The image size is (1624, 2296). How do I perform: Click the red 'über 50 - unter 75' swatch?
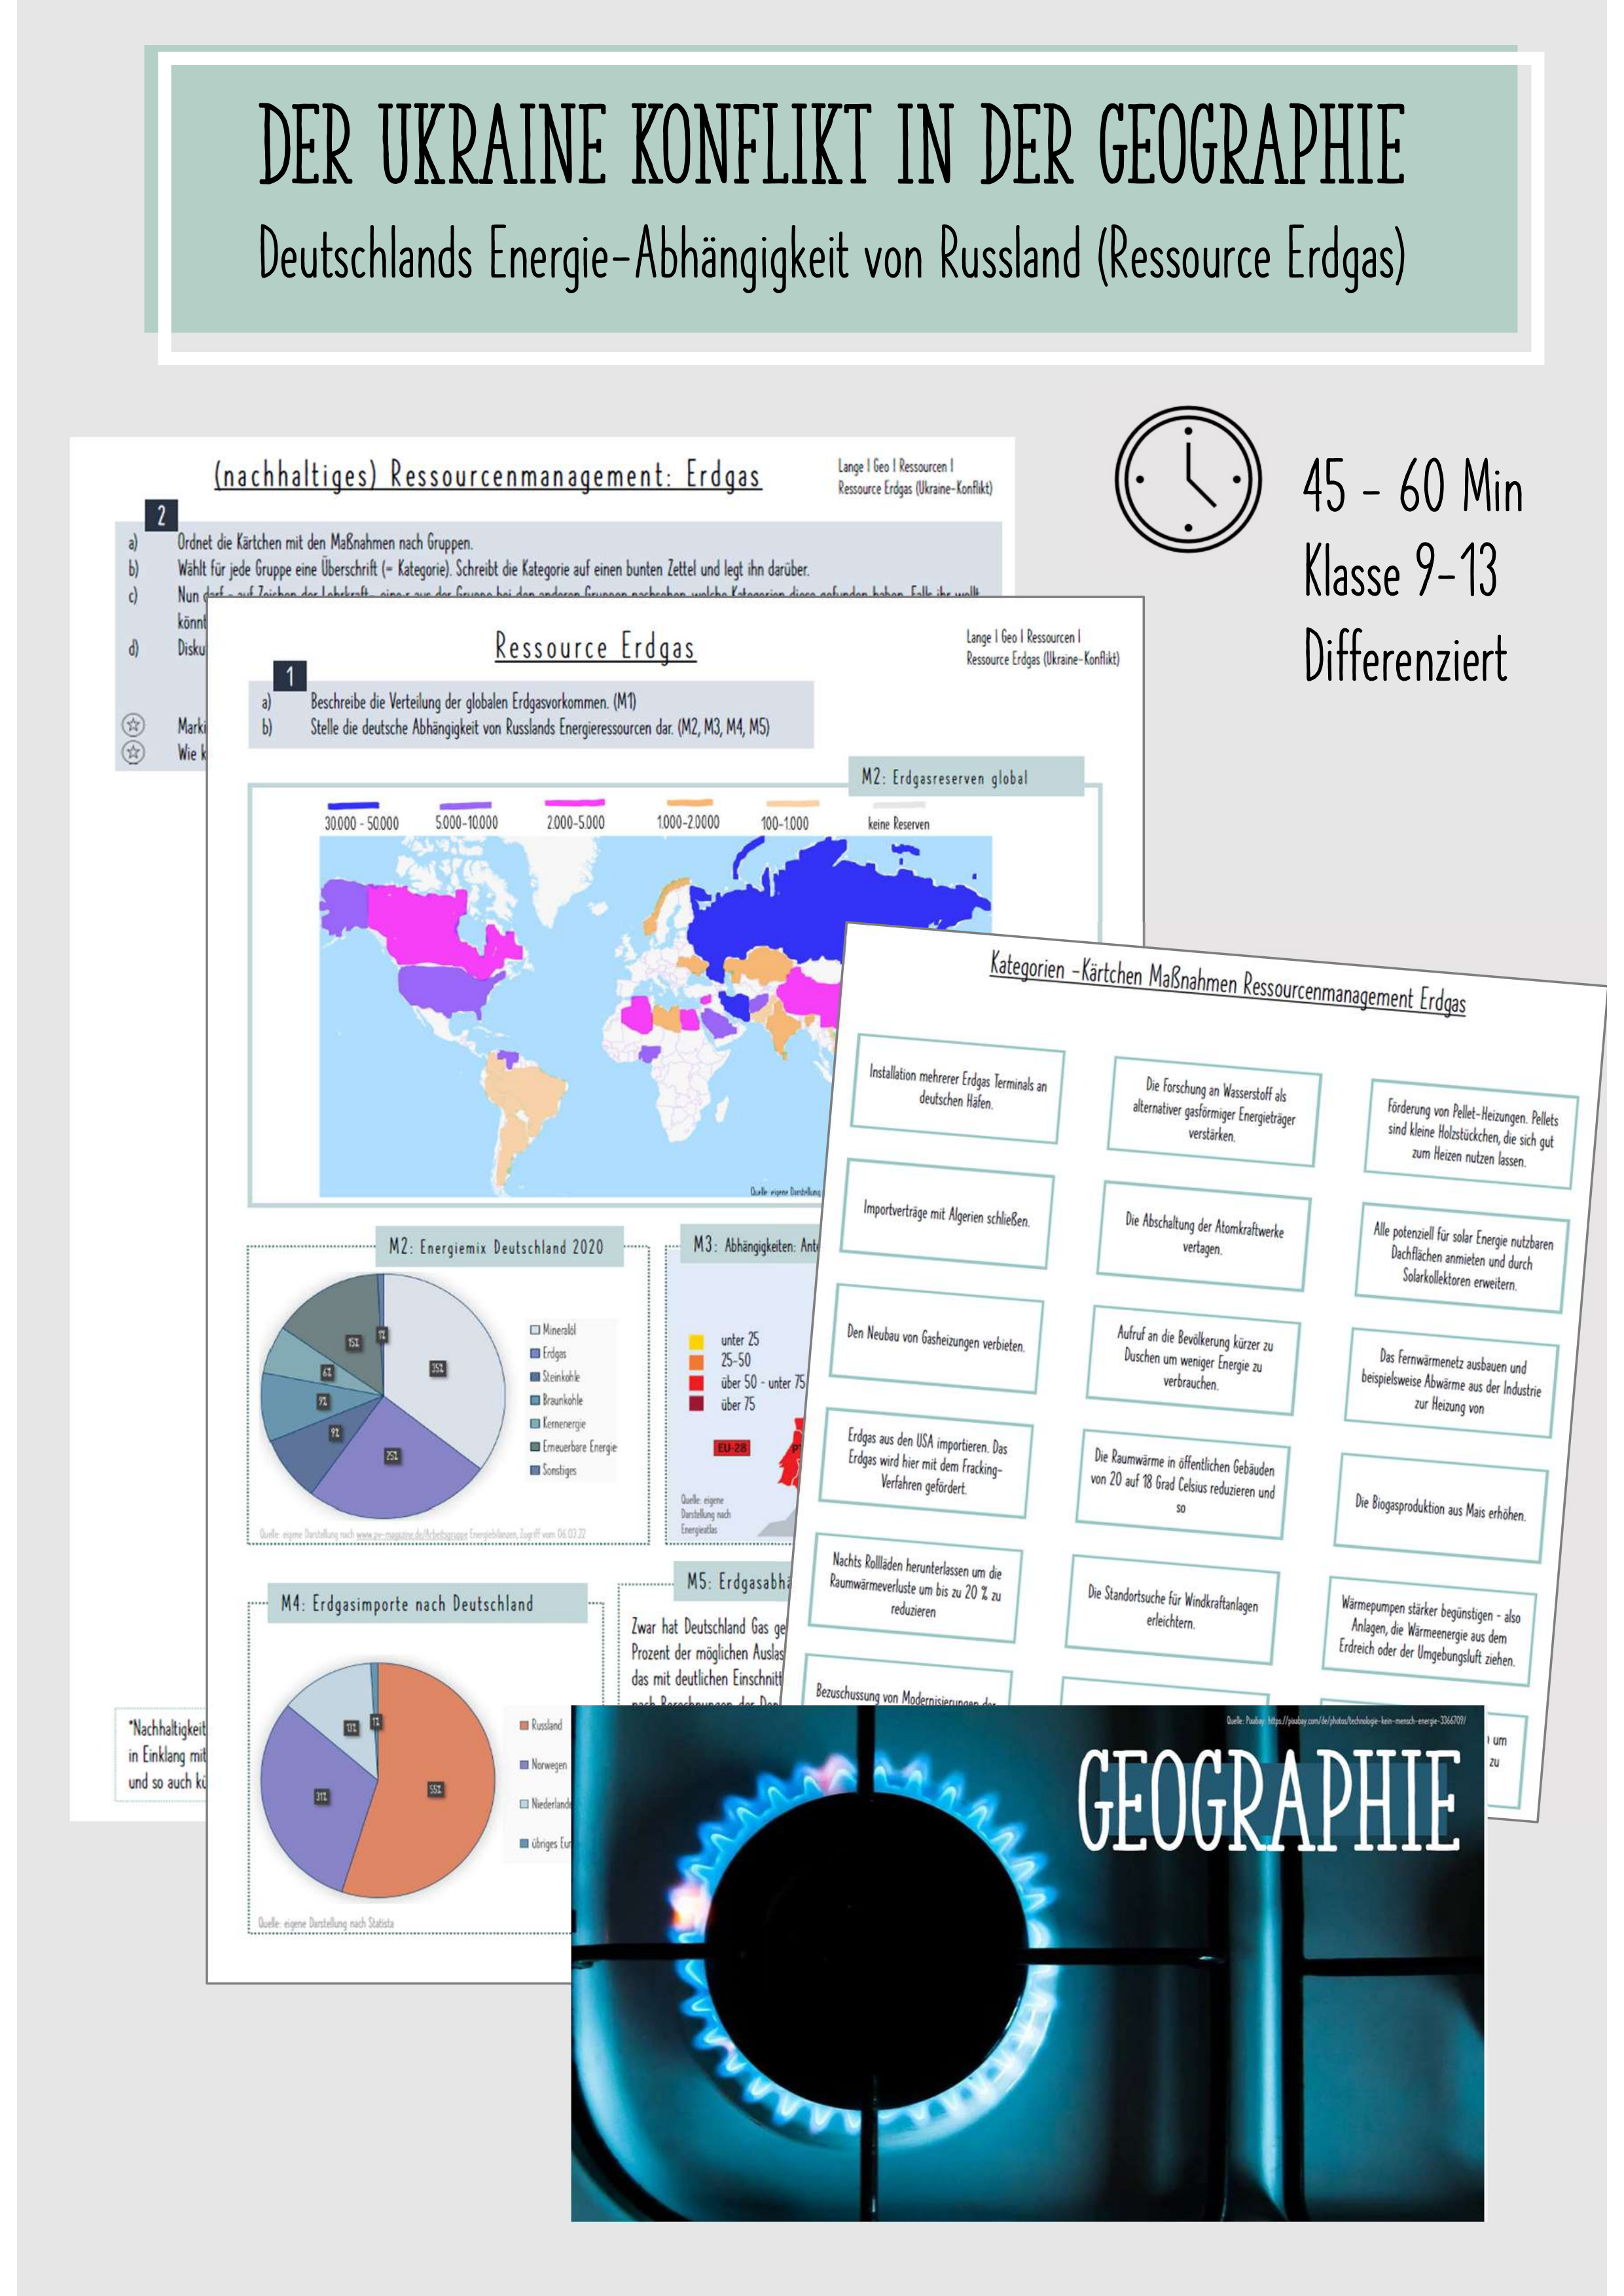click(697, 1383)
